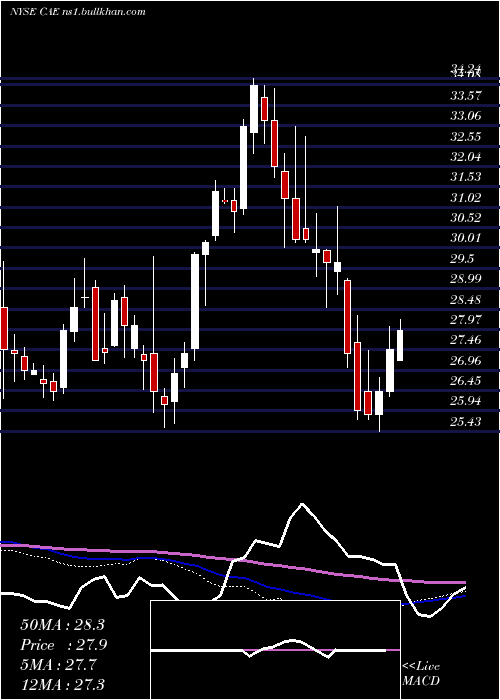500x700 pixels.
Task: Click the Live MACD label
Action: [421, 674]
